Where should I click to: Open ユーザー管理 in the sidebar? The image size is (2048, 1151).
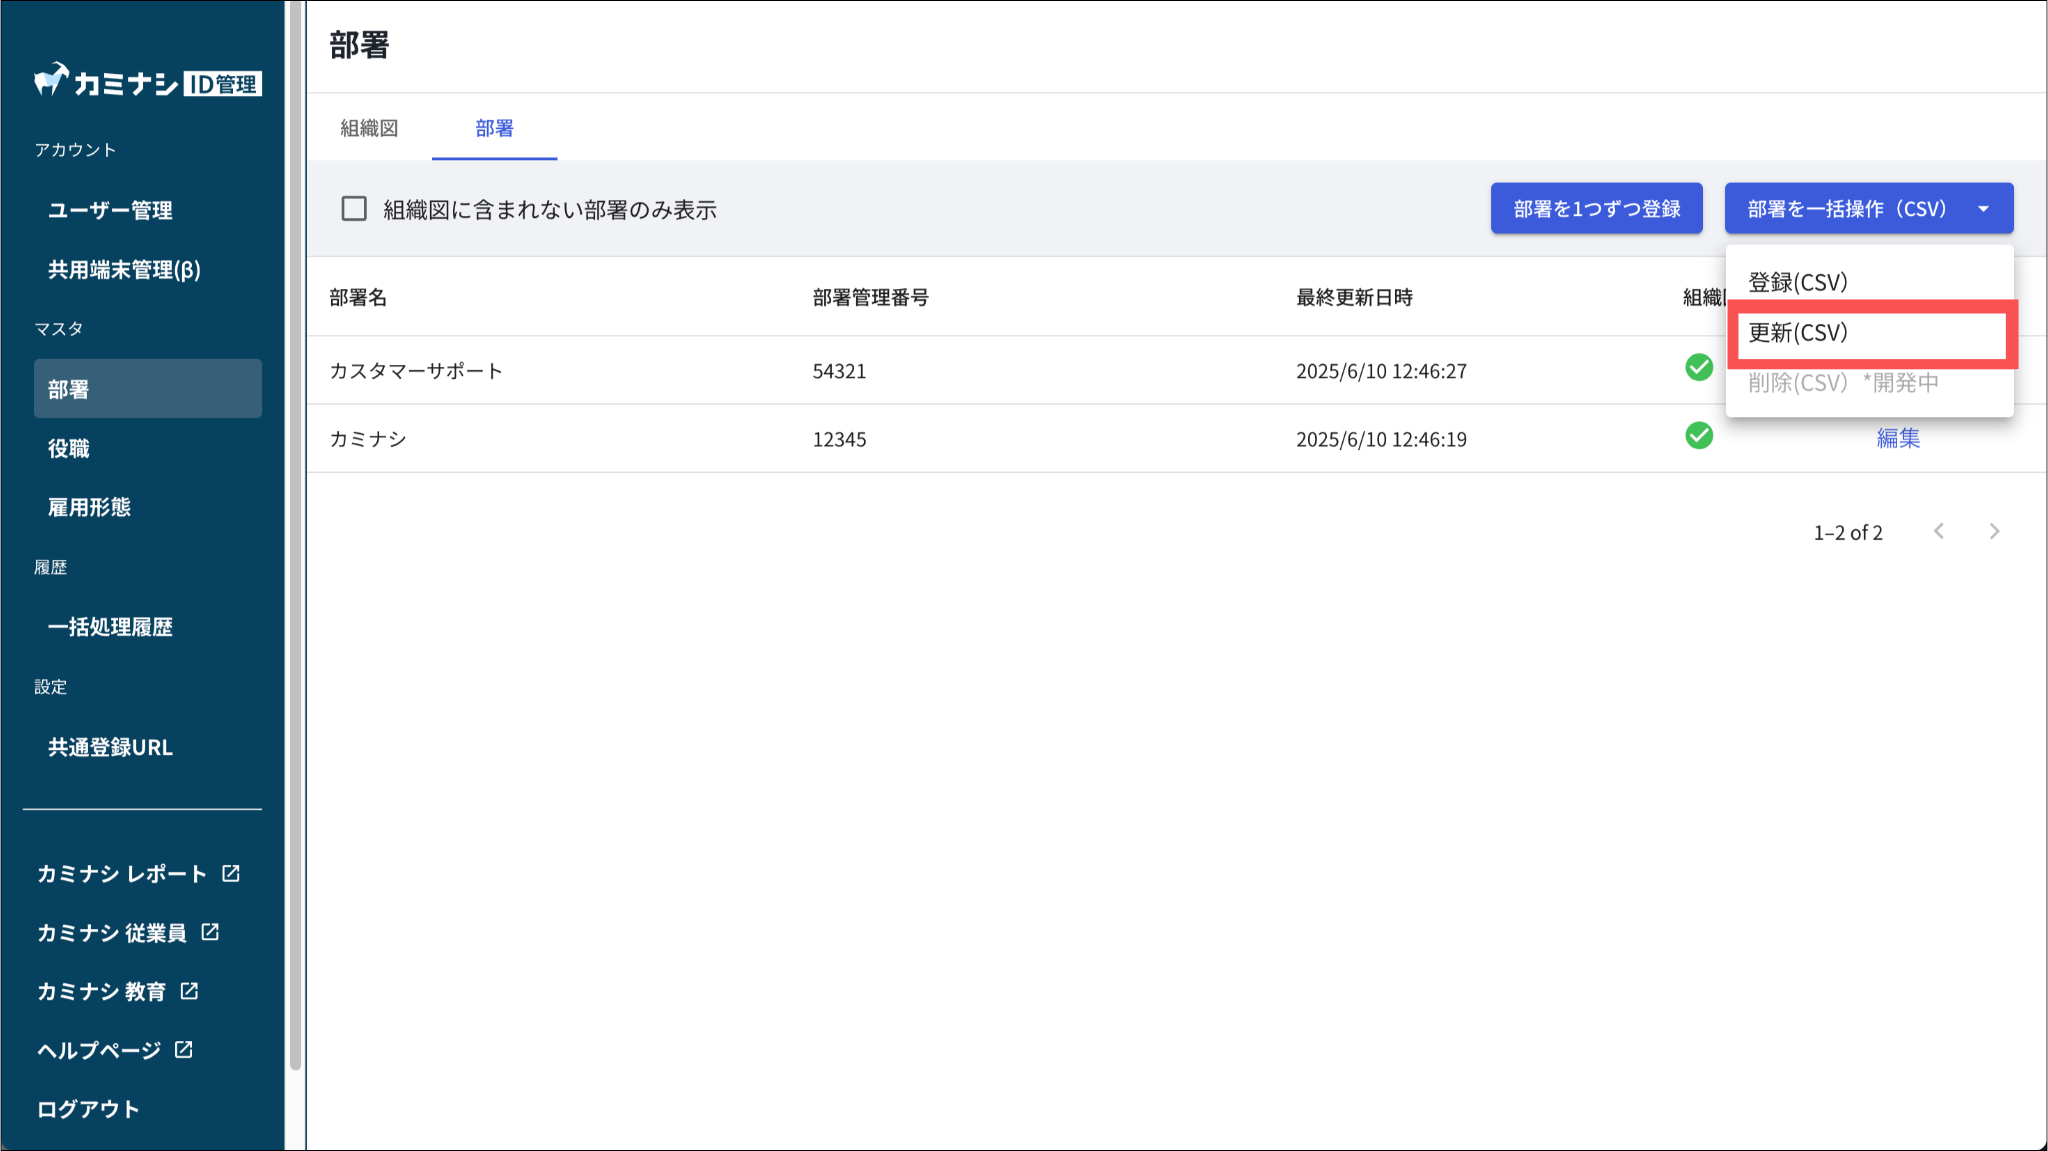111,210
